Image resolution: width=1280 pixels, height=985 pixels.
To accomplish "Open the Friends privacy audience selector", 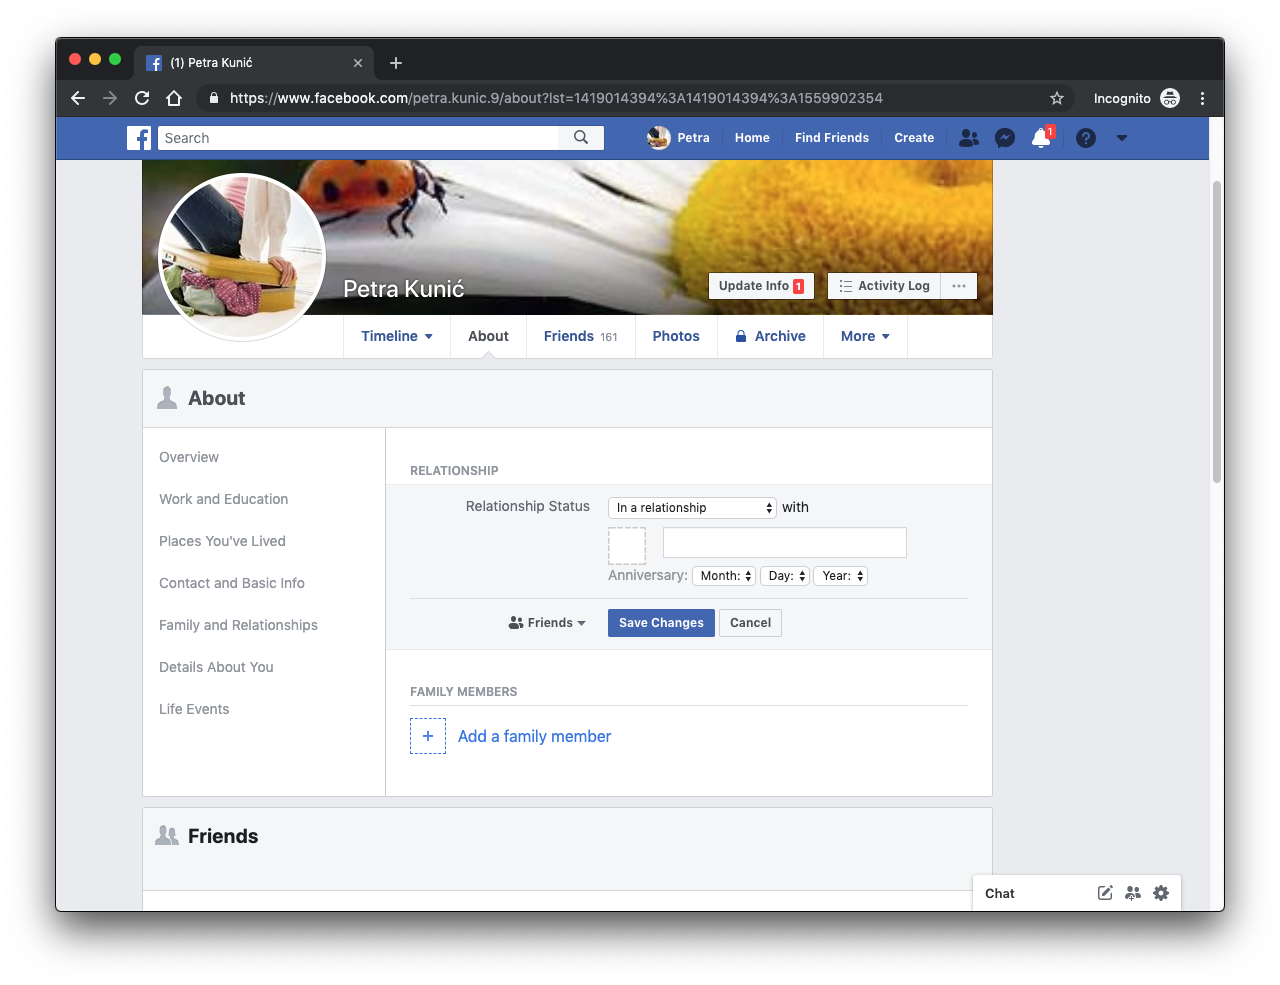I will click(x=547, y=623).
